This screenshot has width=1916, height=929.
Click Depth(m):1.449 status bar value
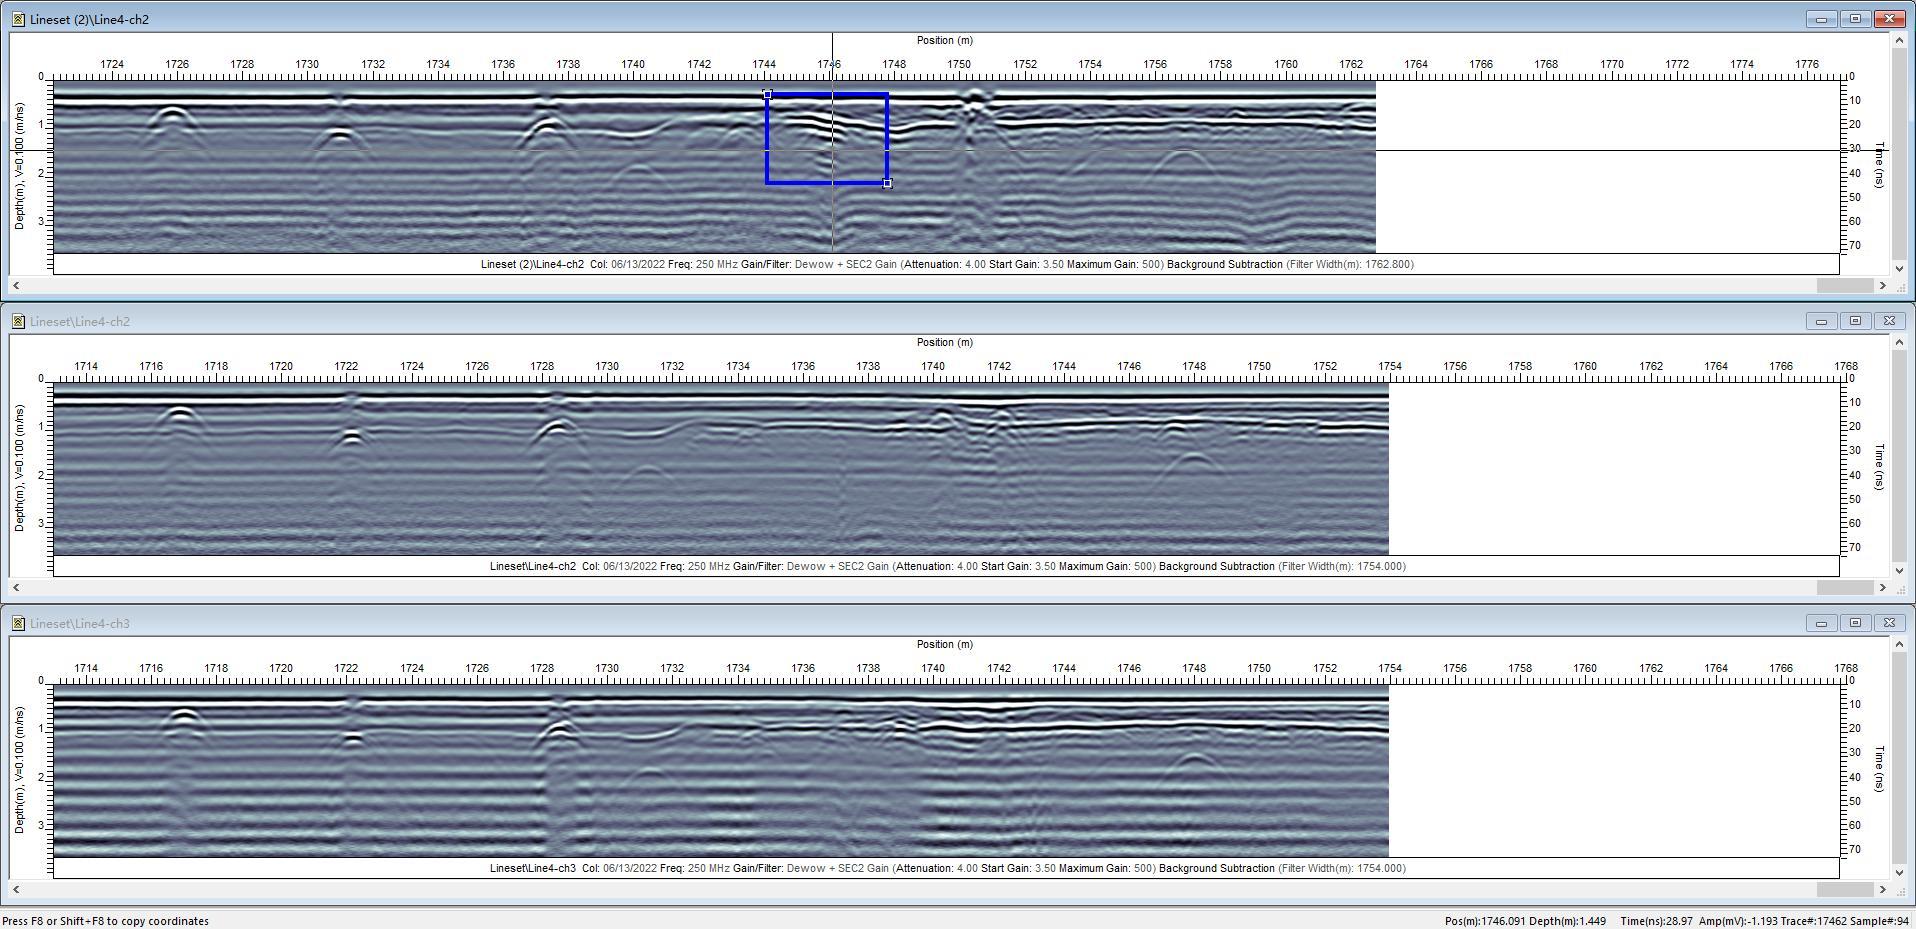pyautogui.click(x=1568, y=921)
